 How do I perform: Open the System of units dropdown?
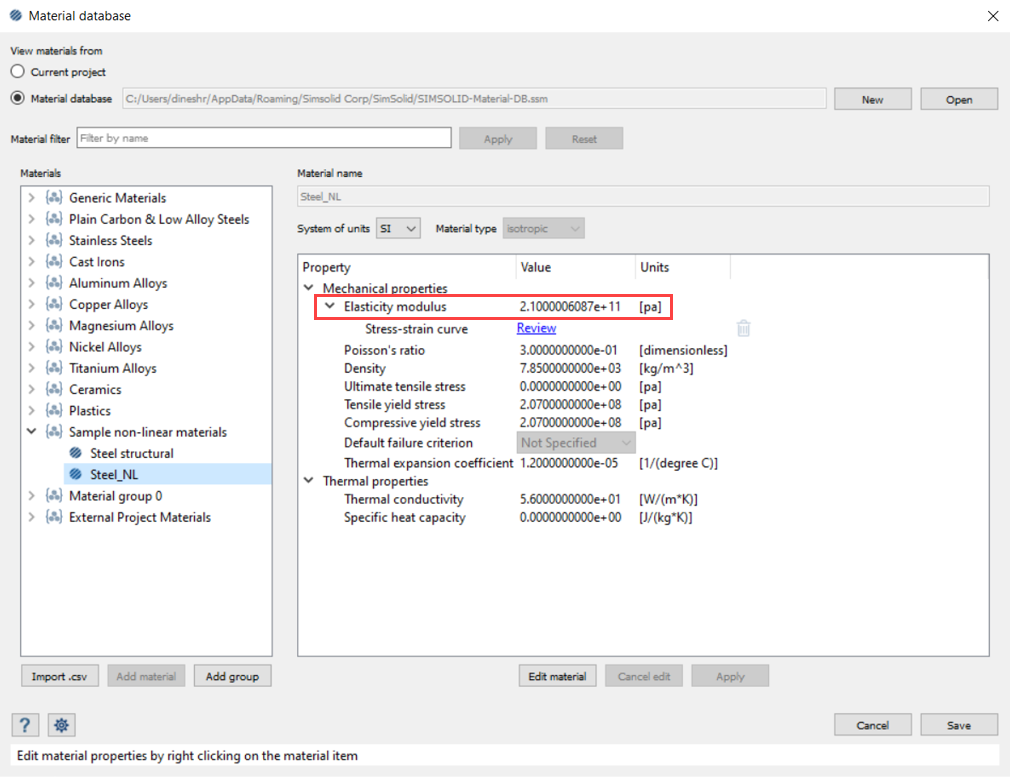398,229
